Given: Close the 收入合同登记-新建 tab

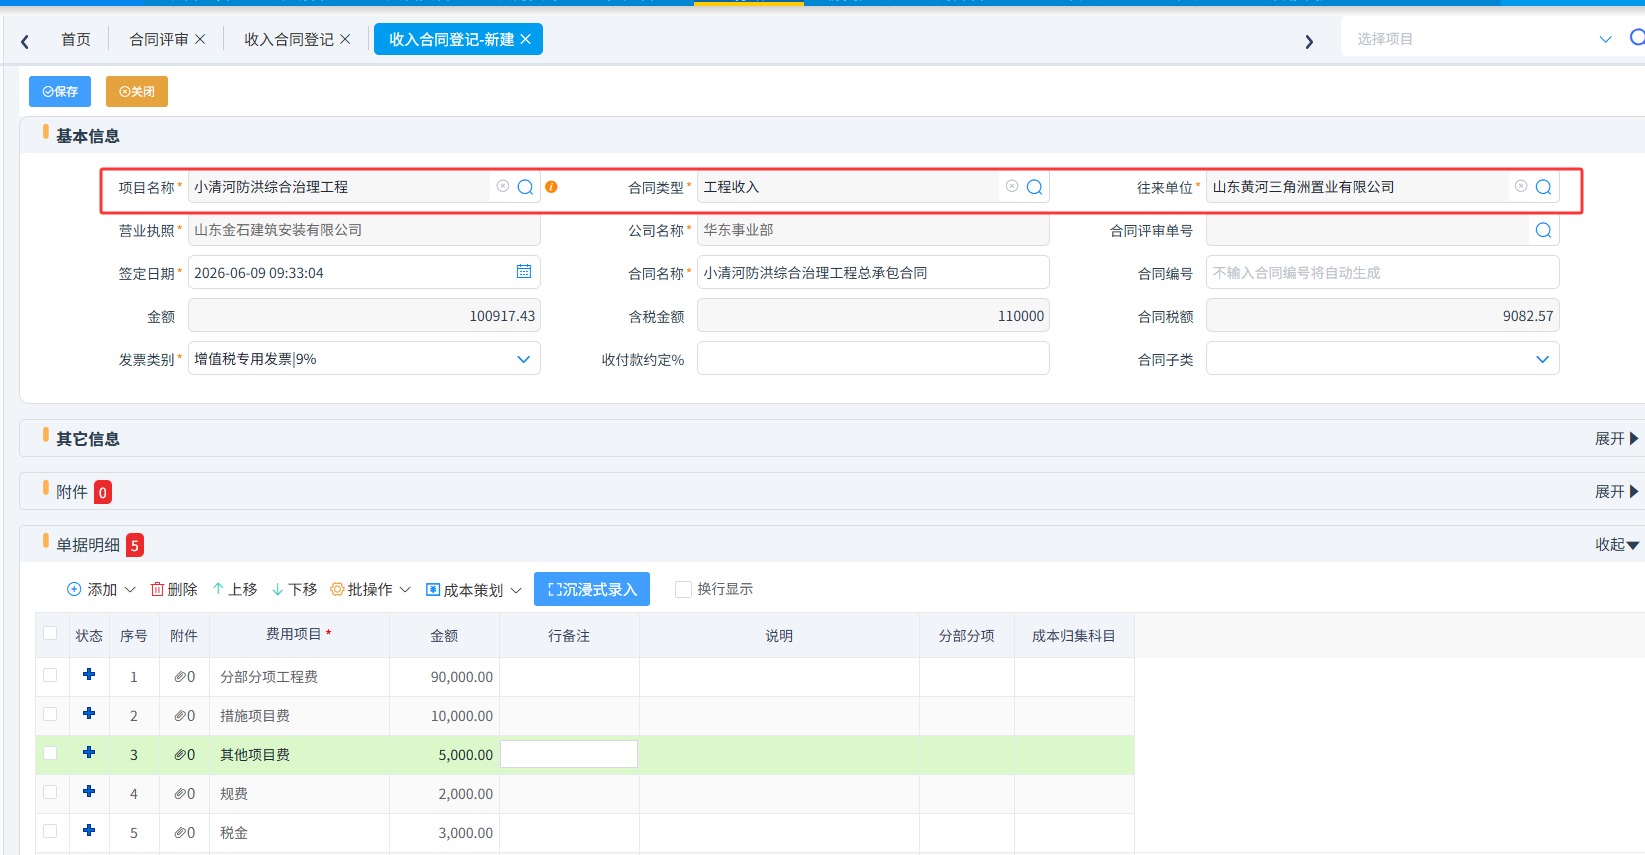Looking at the screenshot, I should [526, 39].
